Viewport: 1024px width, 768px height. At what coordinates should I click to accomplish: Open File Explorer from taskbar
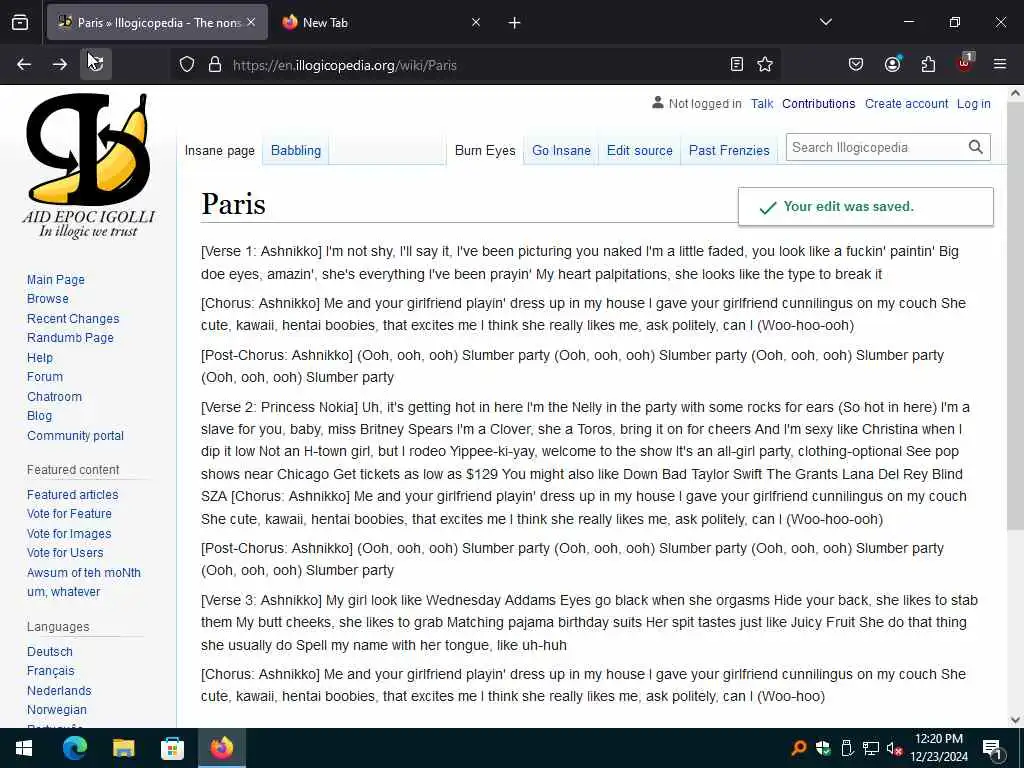pyautogui.click(x=123, y=748)
